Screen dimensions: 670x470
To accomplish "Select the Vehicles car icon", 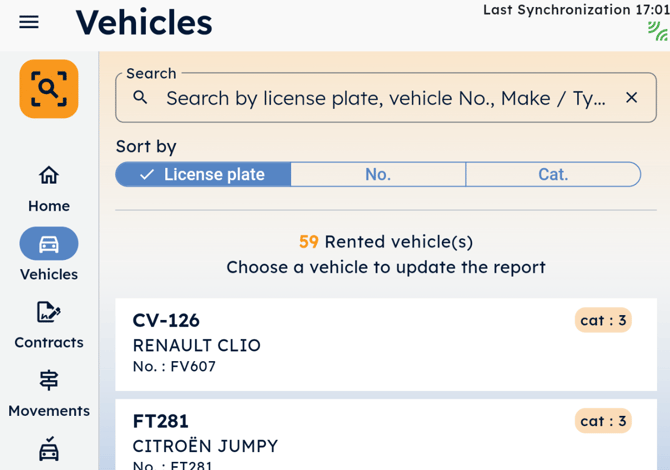I will click(48, 244).
